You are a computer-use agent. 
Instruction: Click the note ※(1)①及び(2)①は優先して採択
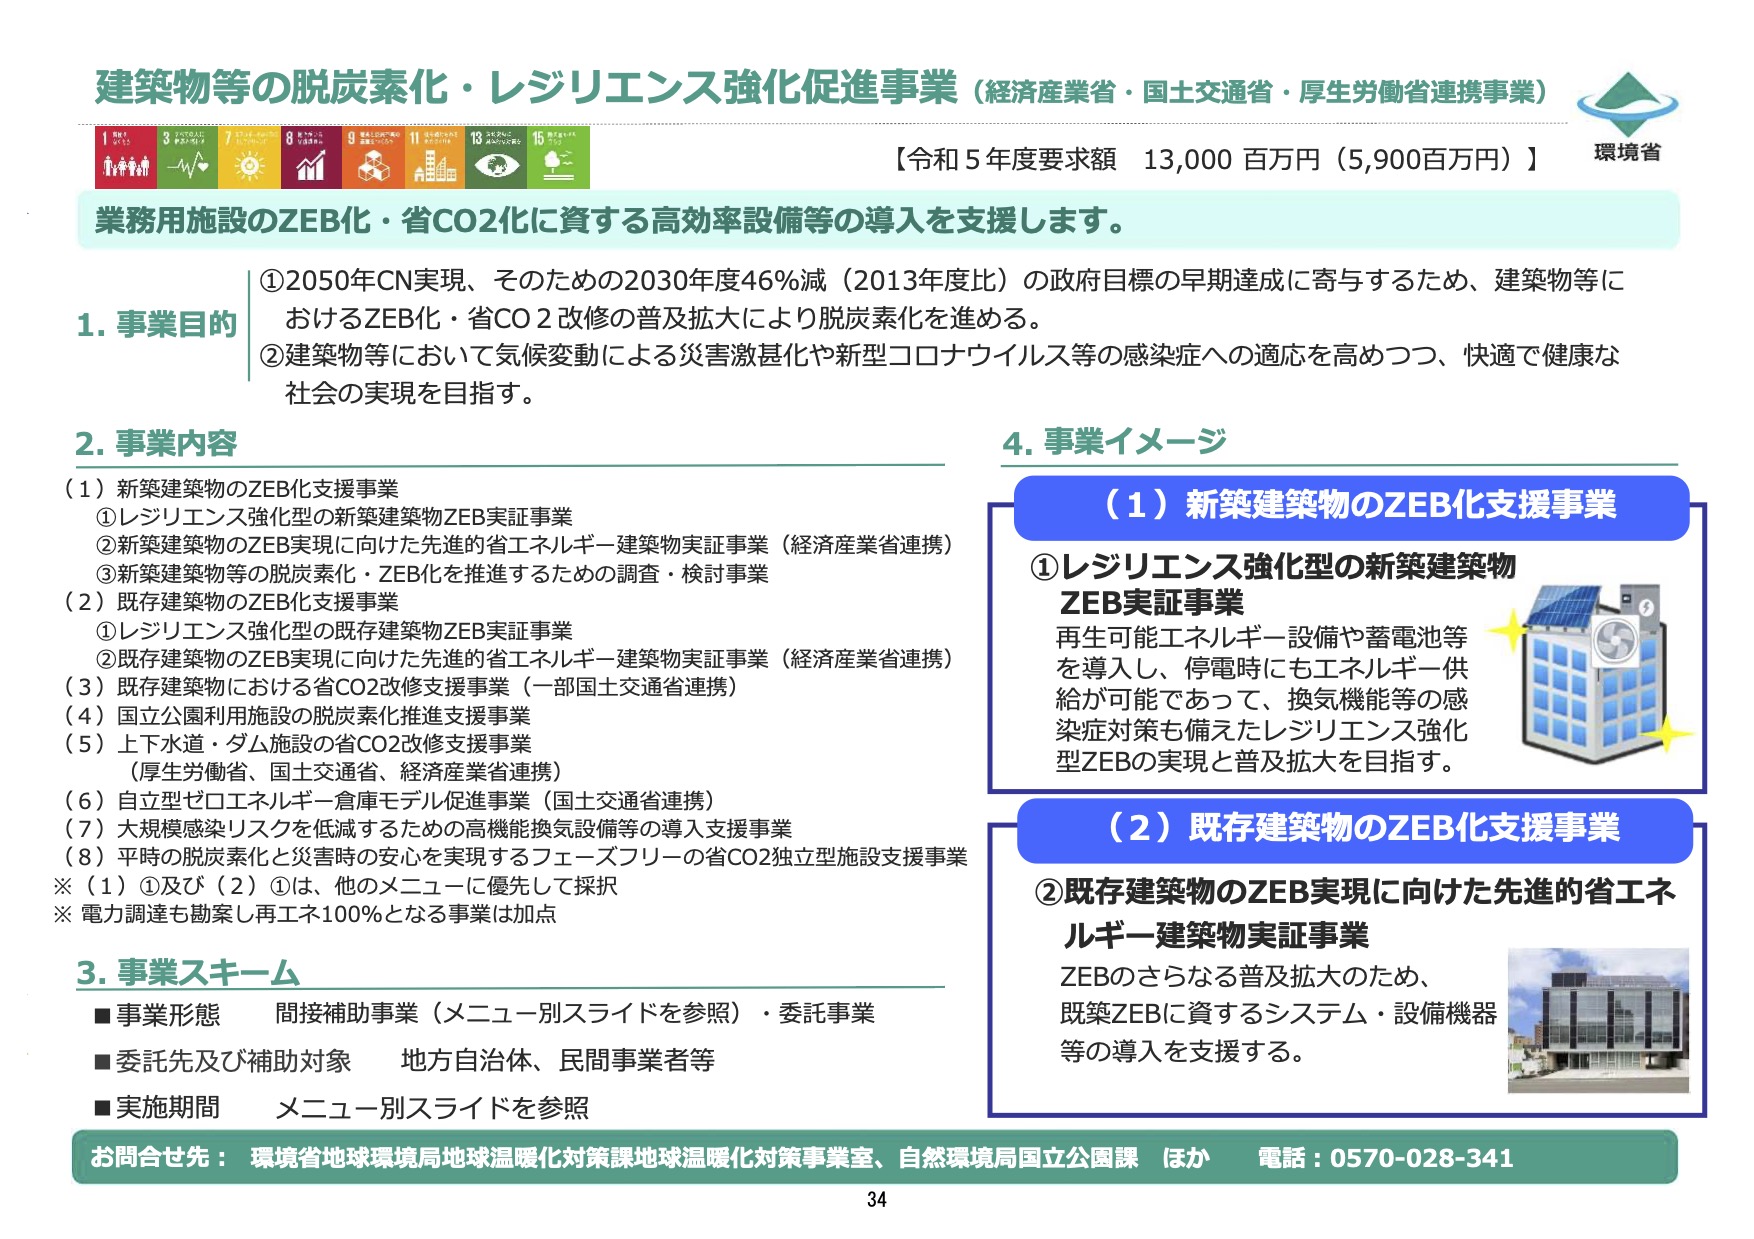coord(336,886)
